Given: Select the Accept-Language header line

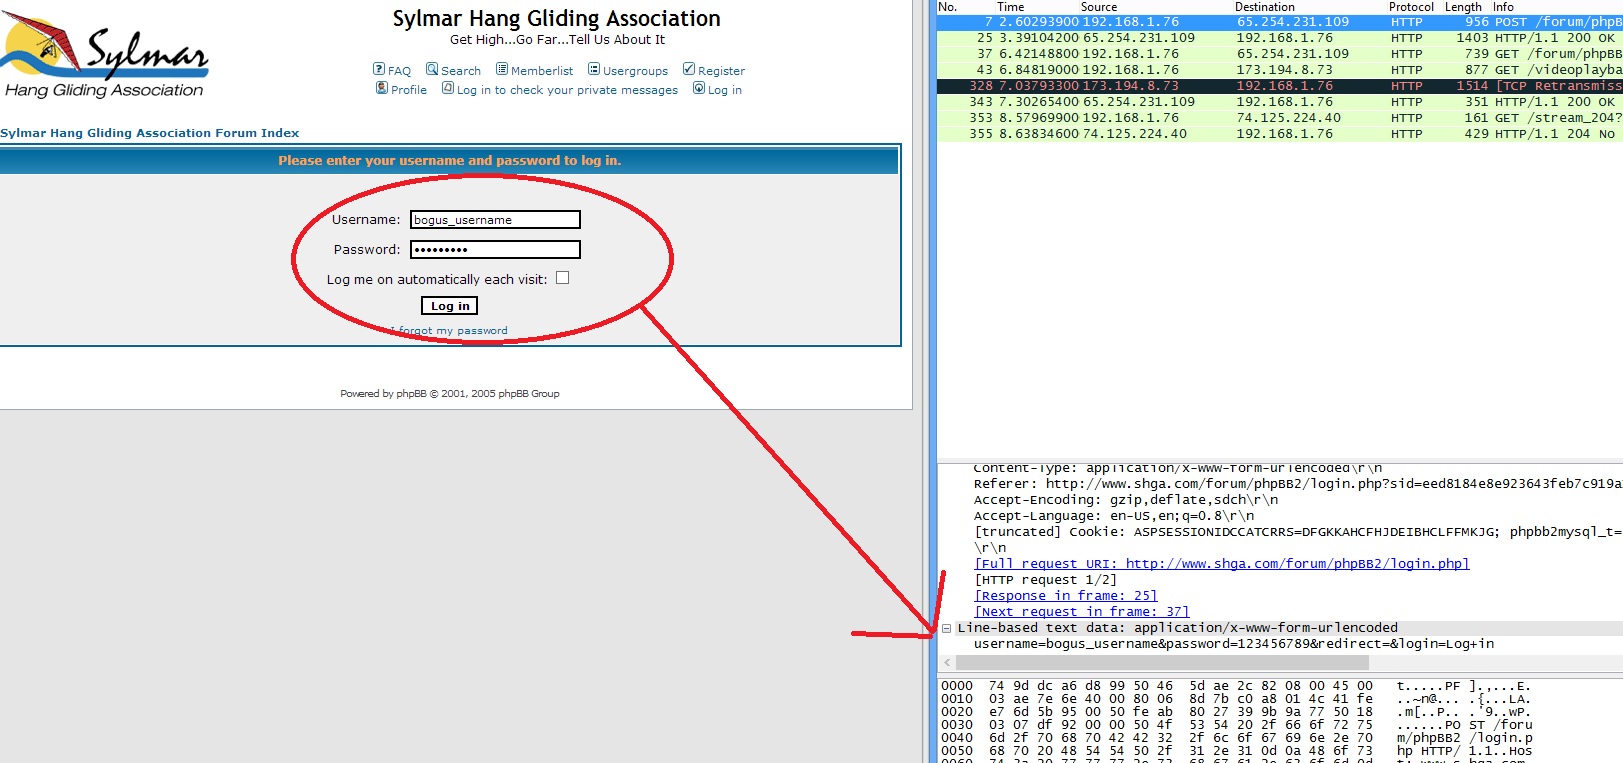Looking at the screenshot, I should [1114, 516].
